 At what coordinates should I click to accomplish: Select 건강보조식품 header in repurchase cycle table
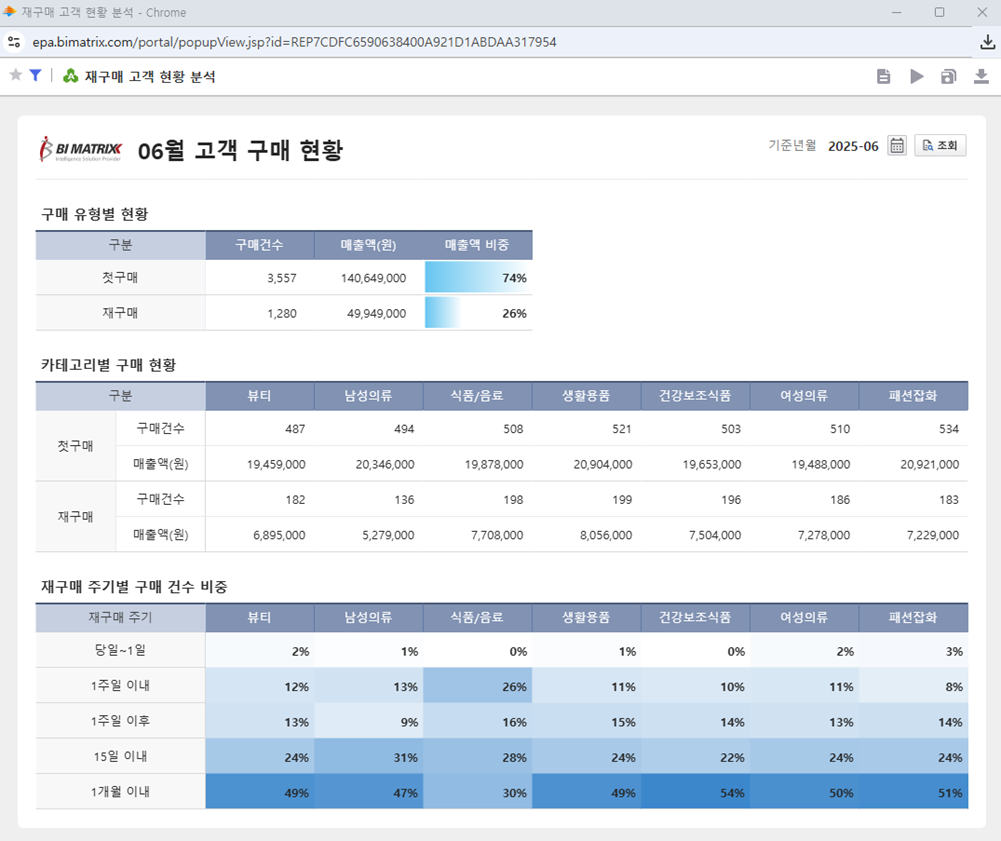695,617
